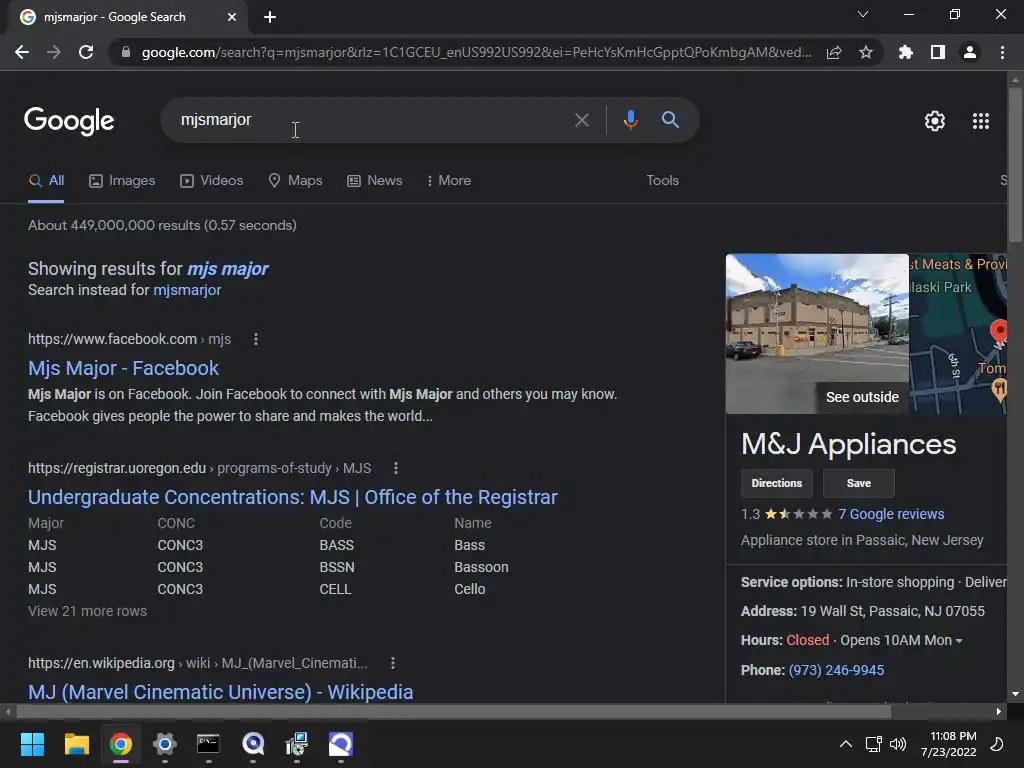1024x768 pixels.
Task: Open search Tools options
Action: point(662,181)
